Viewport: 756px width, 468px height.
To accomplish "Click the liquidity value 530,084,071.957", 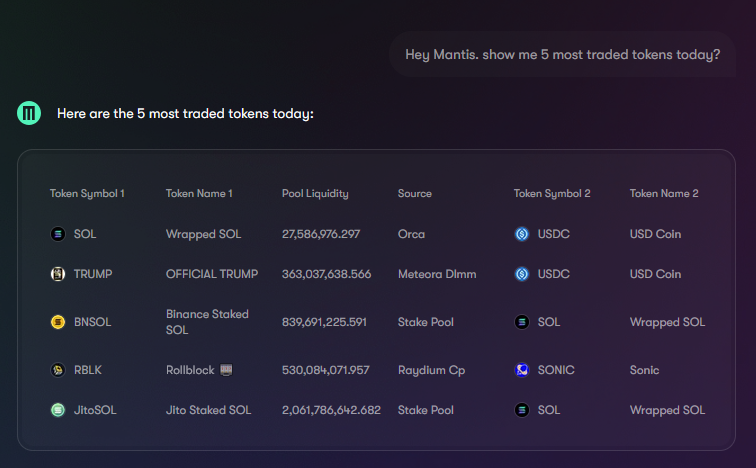I will tap(325, 370).
